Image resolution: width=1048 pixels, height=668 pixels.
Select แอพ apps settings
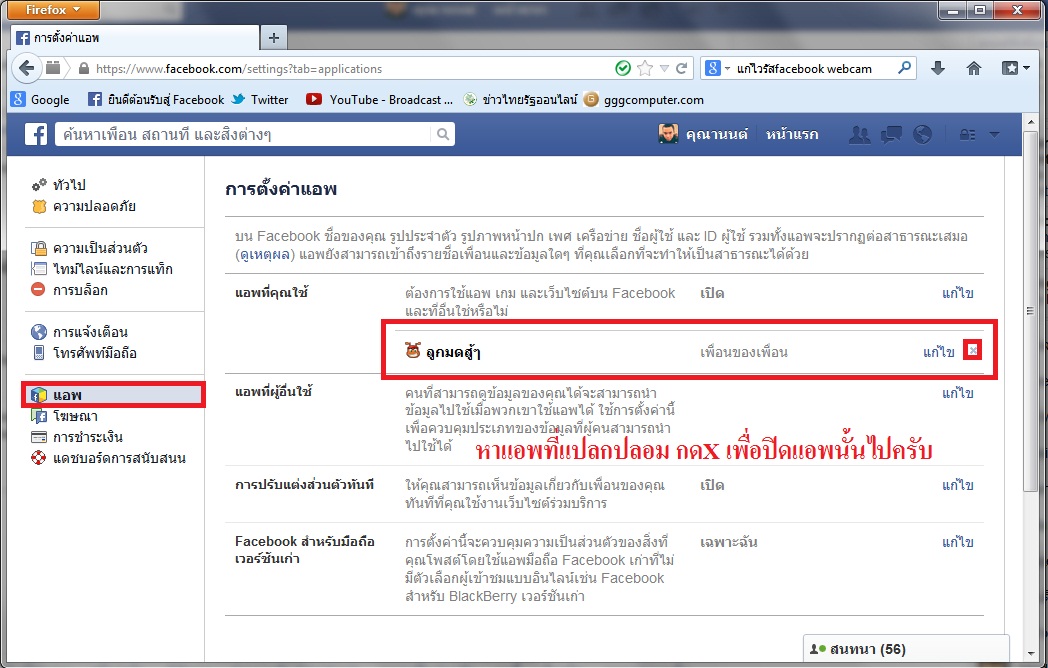[114, 395]
